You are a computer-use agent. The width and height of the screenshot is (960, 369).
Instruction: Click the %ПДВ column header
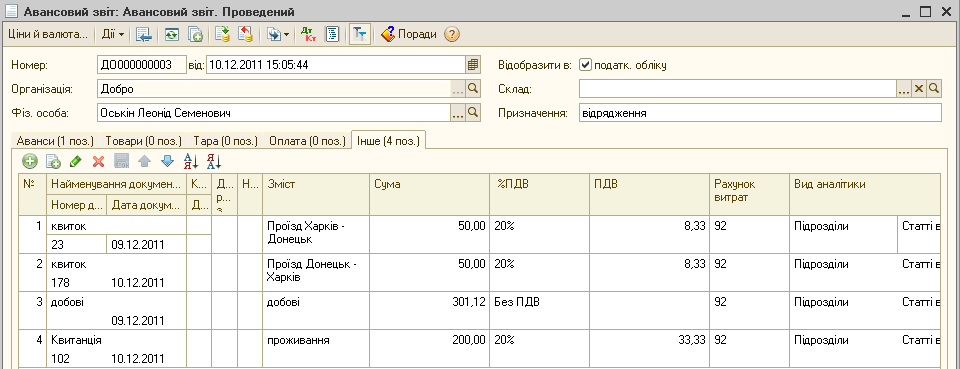coord(539,194)
